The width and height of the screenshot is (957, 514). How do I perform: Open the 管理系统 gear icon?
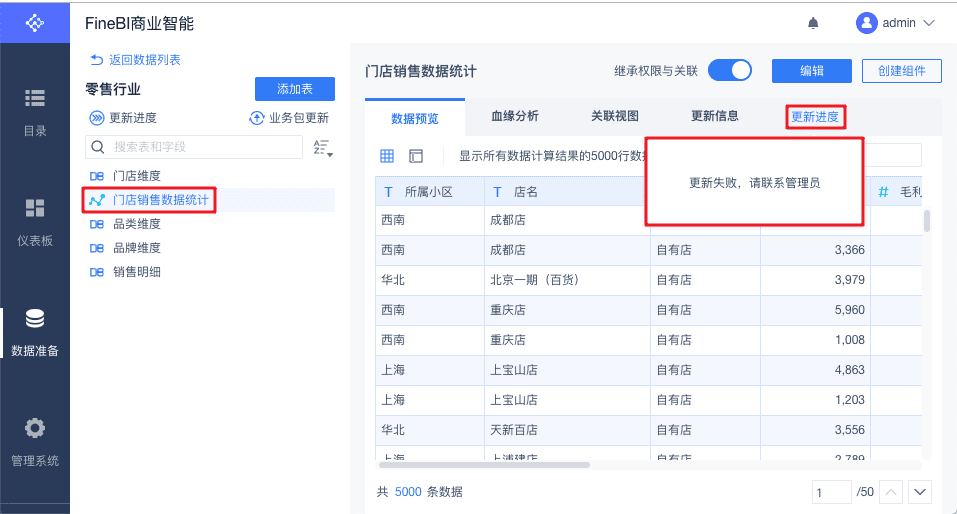tap(35, 428)
